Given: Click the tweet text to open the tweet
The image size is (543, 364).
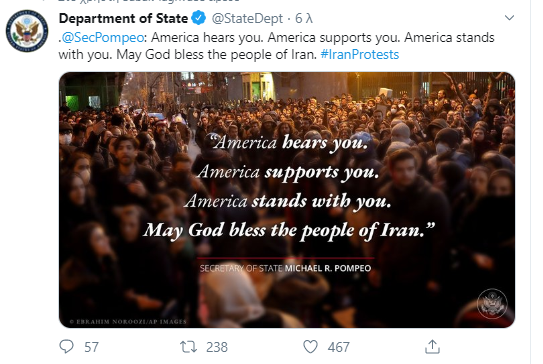Looking at the screenshot, I should [276, 46].
